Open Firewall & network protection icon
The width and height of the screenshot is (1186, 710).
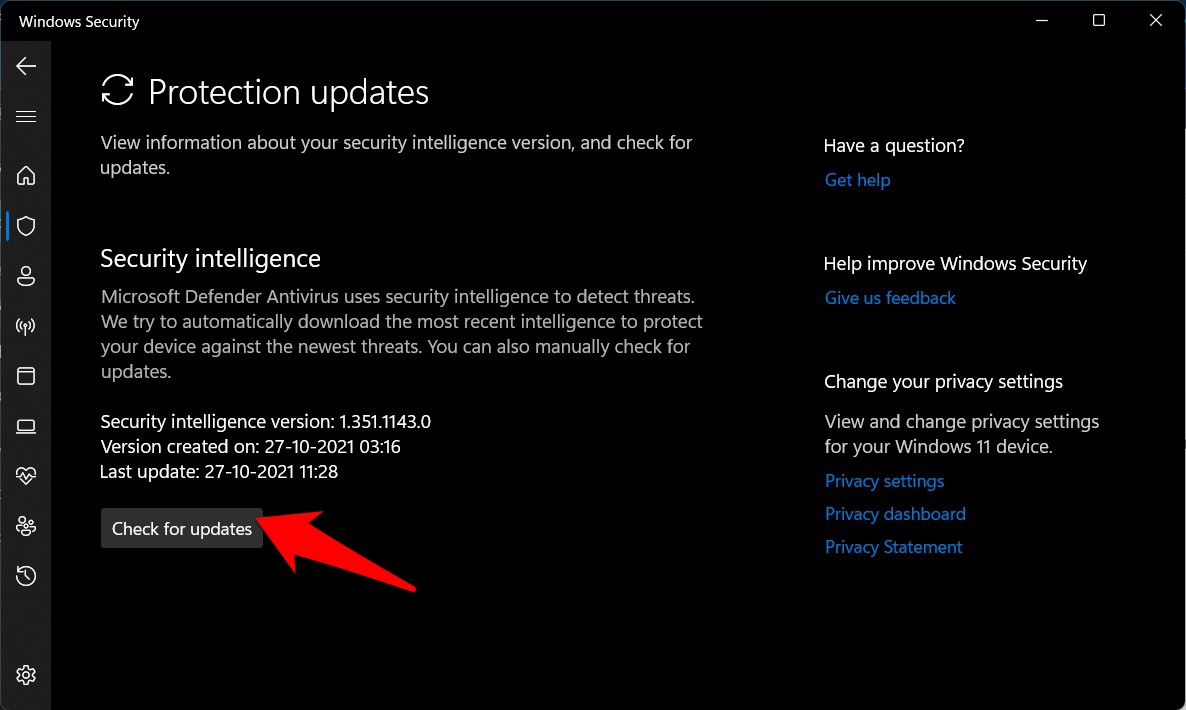click(26, 326)
